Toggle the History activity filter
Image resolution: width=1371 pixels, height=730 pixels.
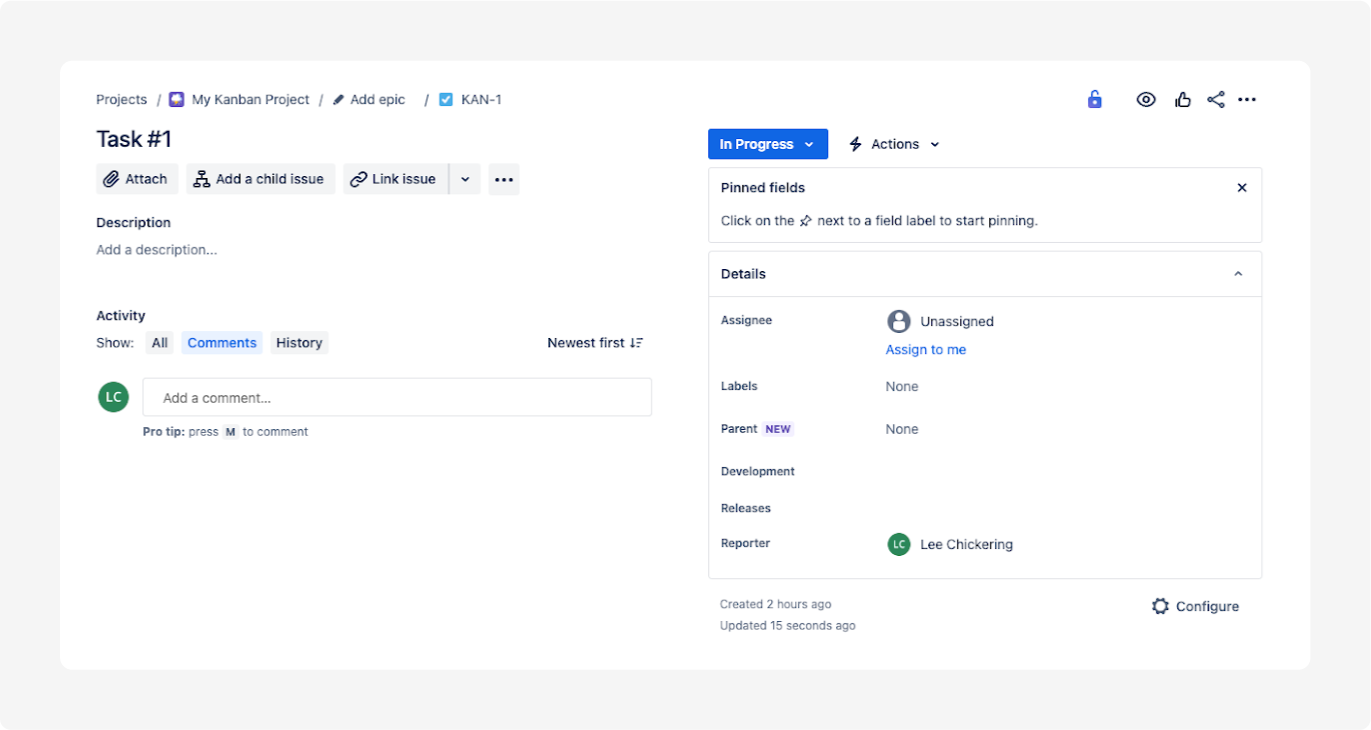point(299,342)
